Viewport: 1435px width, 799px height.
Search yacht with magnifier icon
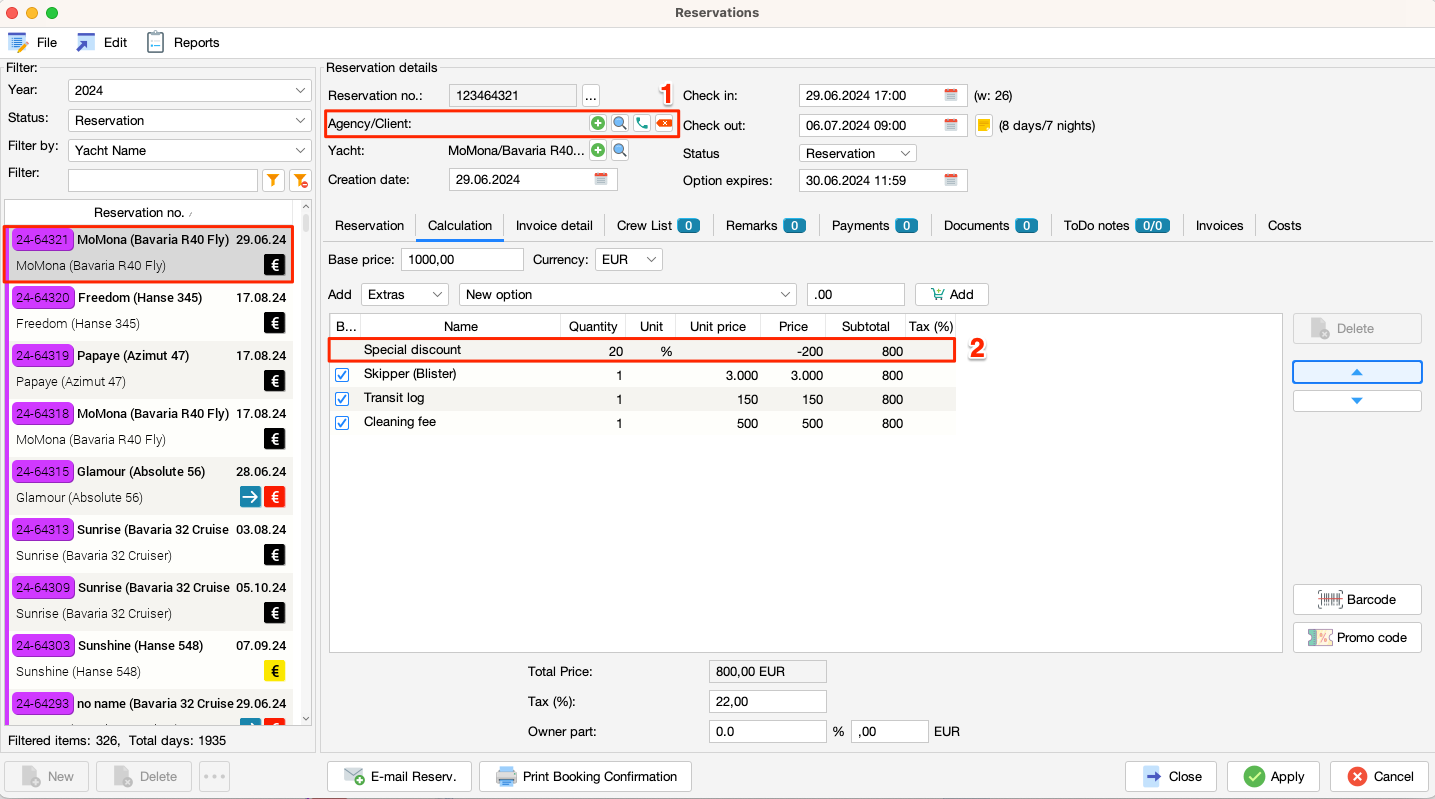[620, 151]
